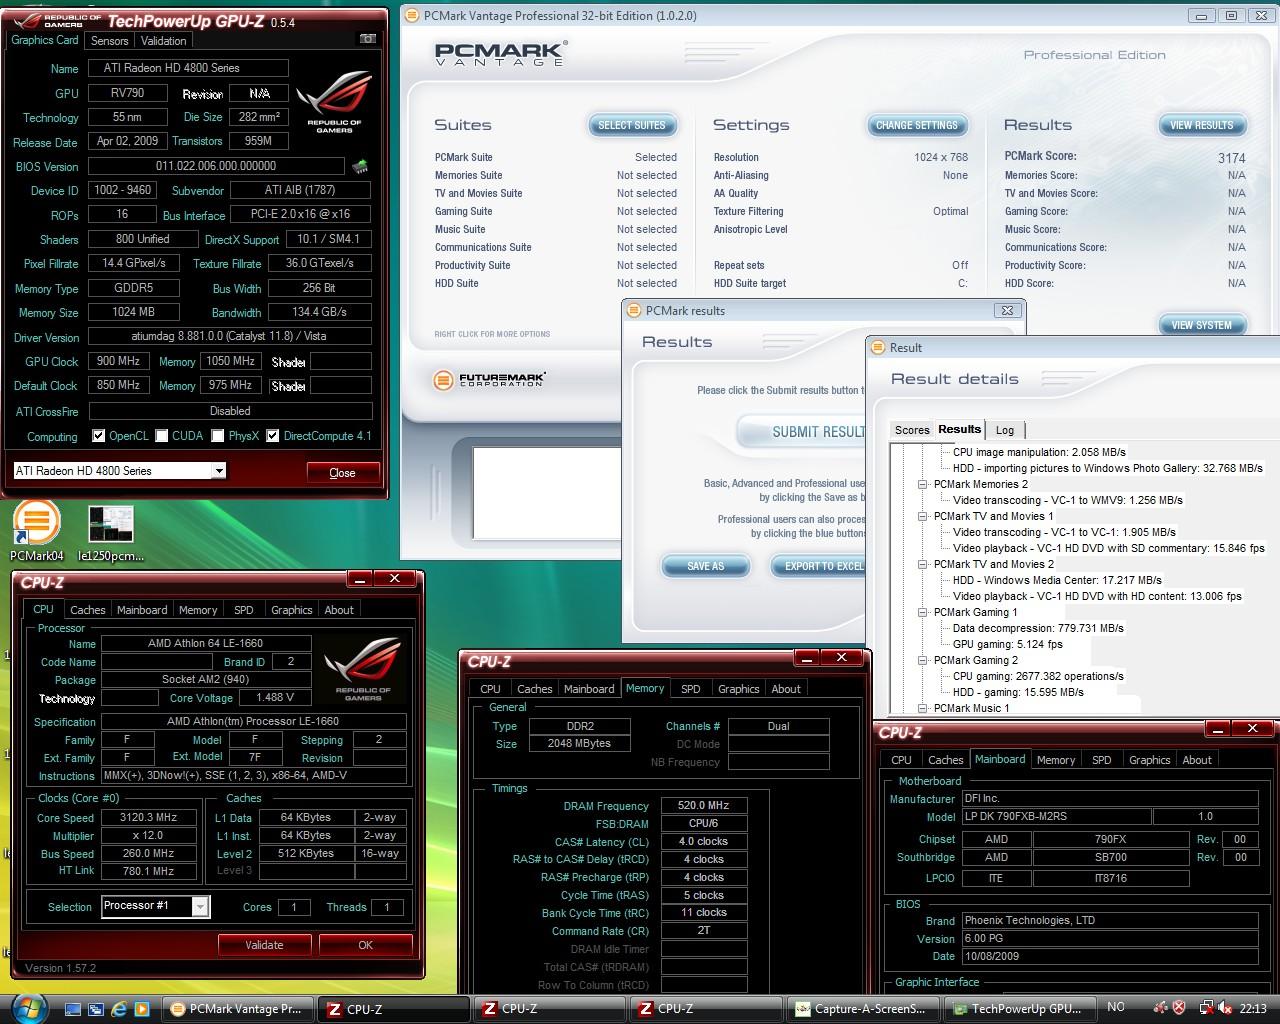
Task: Click the SAVE AS button
Action: (x=706, y=566)
